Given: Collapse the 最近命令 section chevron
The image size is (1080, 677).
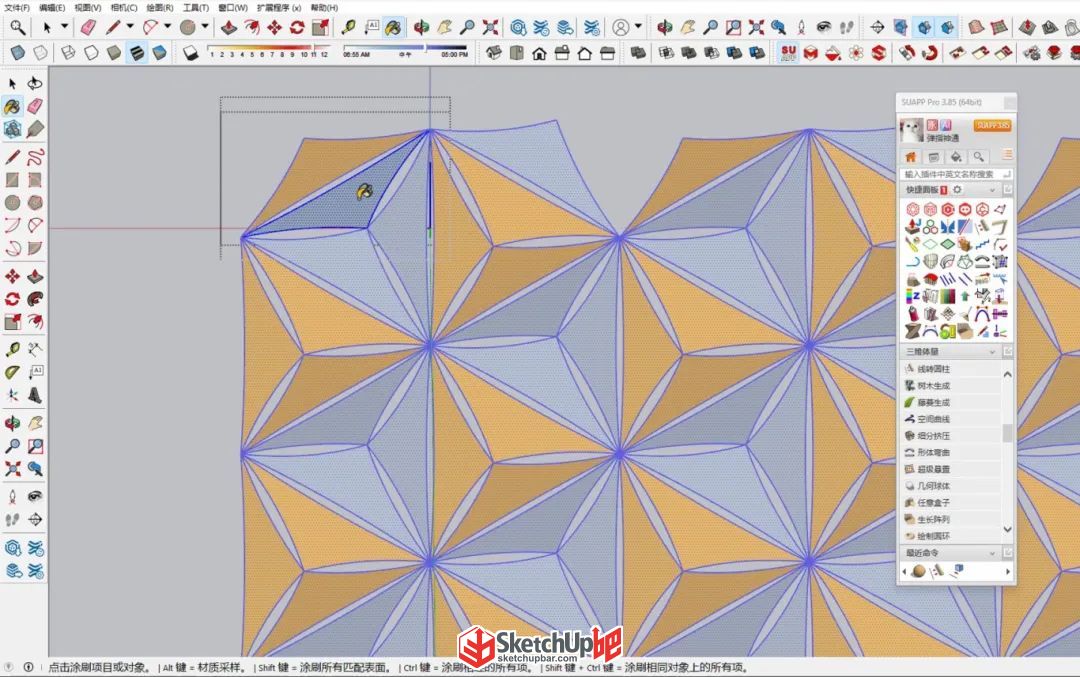Looking at the screenshot, I should click(x=993, y=553).
